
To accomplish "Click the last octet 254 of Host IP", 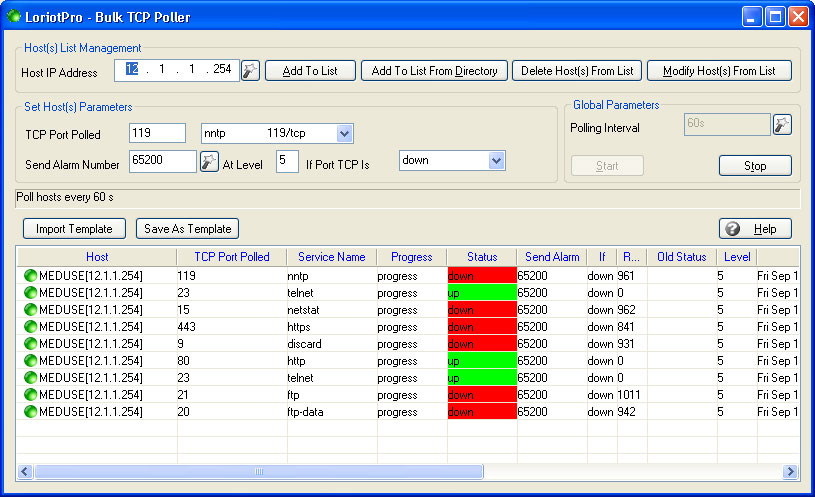I will click(x=222, y=69).
